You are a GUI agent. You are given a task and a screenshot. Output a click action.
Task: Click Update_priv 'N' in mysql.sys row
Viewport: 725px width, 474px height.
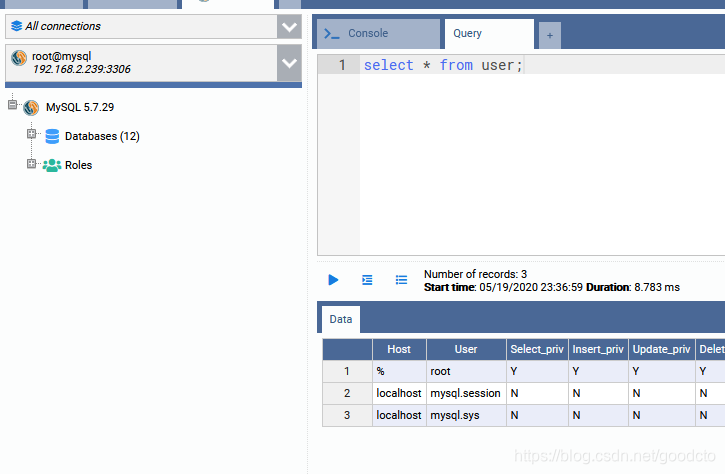662,415
